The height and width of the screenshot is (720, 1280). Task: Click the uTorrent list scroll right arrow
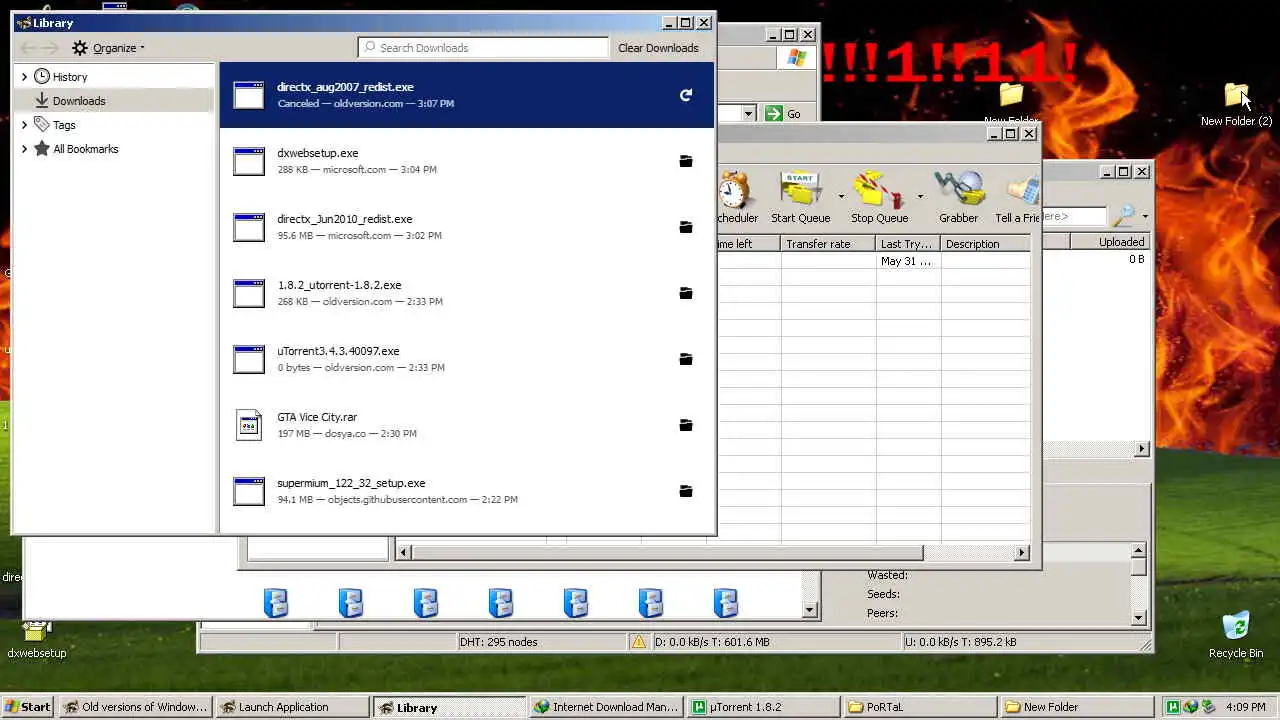1142,449
